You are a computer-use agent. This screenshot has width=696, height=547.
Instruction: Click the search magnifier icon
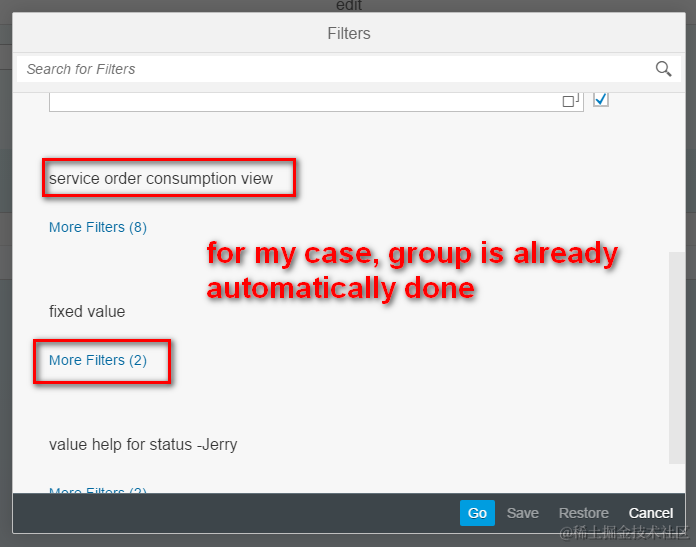coord(663,69)
